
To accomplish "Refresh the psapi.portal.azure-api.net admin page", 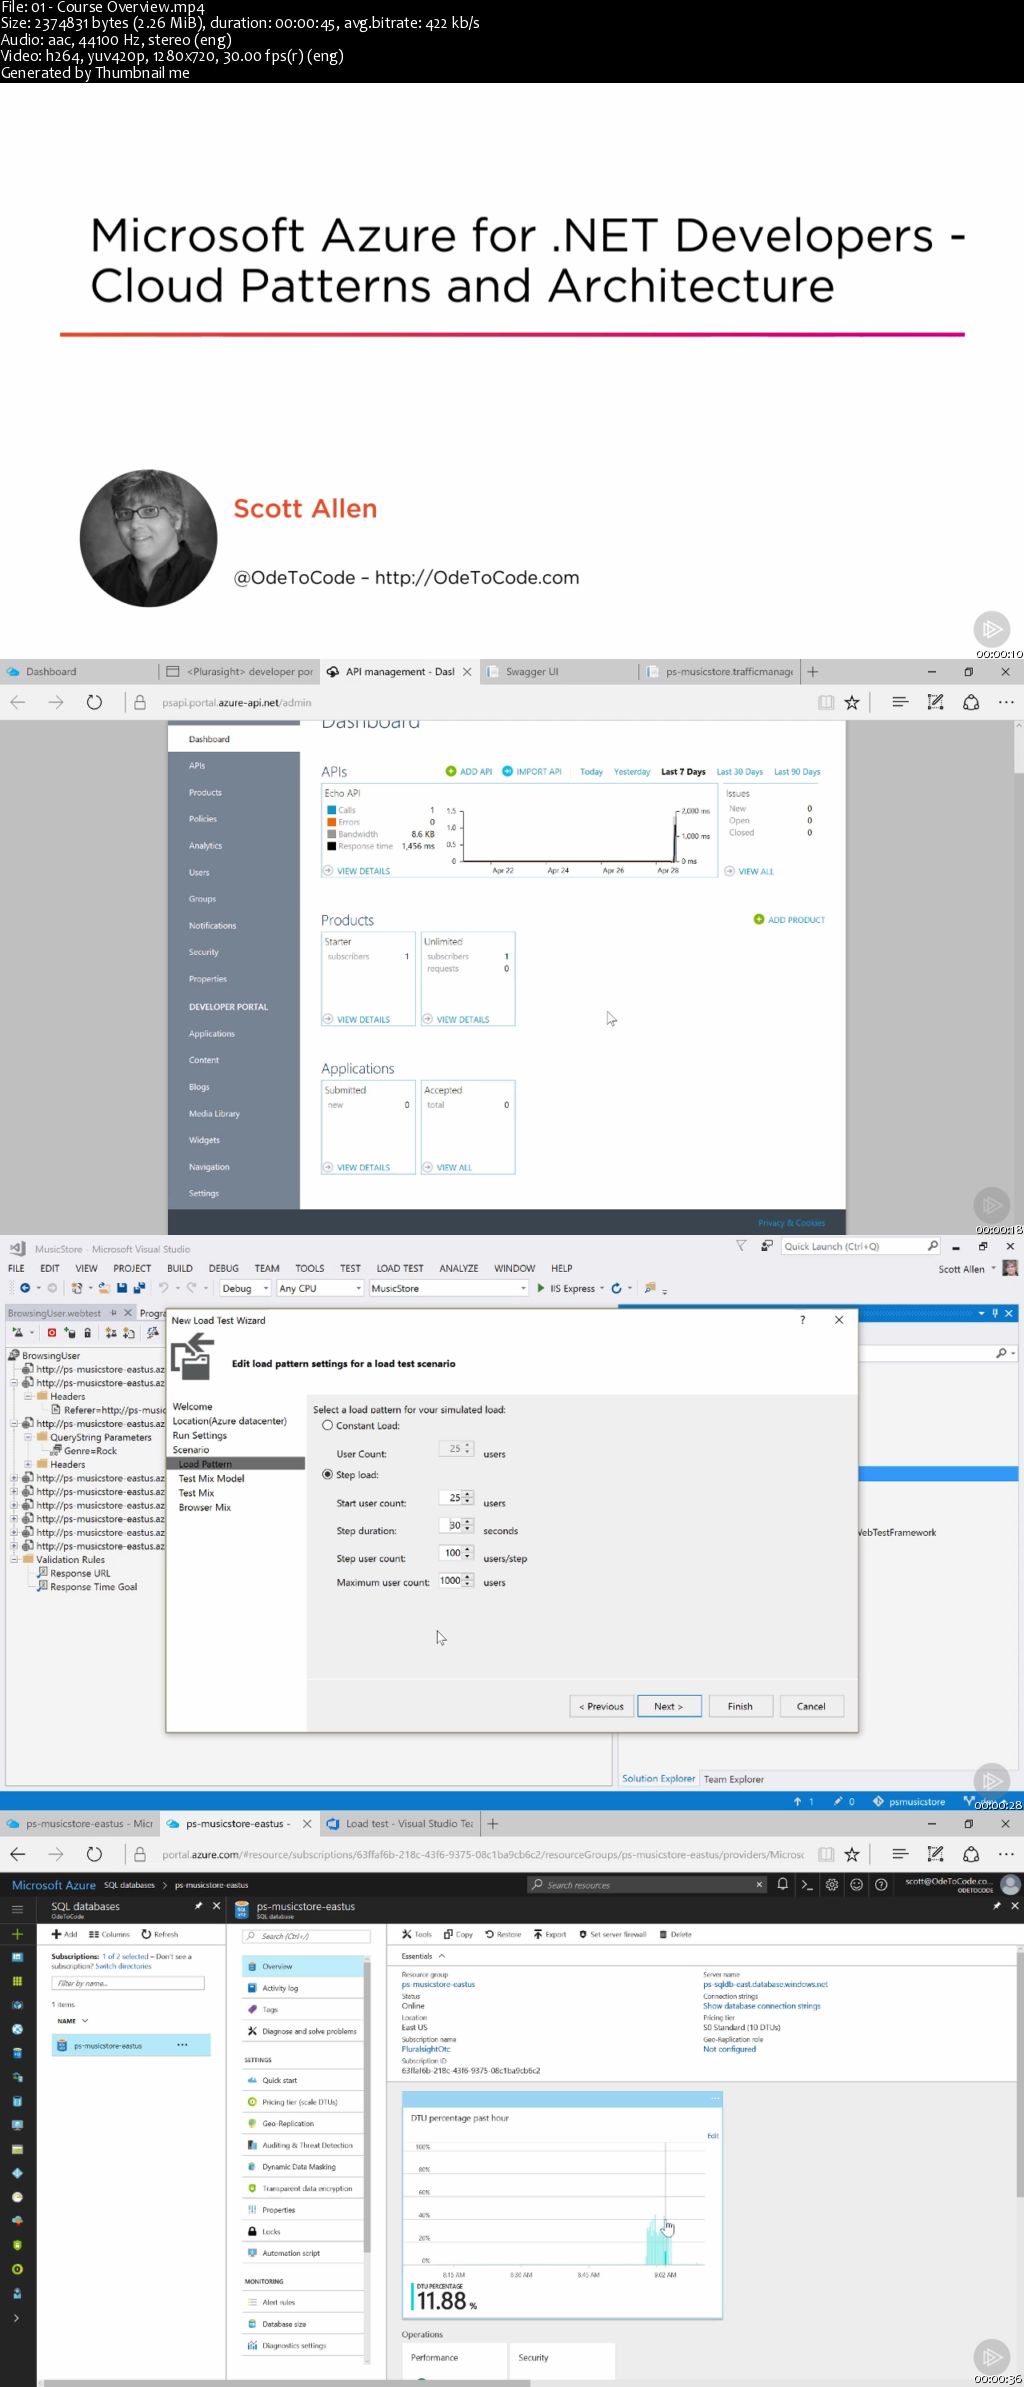I will (x=94, y=702).
